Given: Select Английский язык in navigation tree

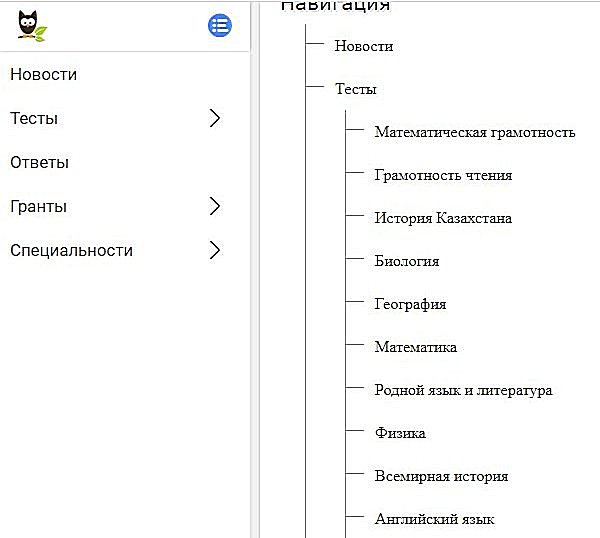Looking at the screenshot, I should 434,519.
